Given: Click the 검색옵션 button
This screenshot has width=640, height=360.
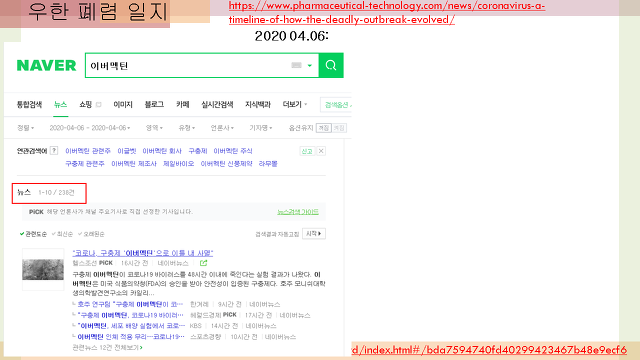Looking at the screenshot, I should coord(337,105).
